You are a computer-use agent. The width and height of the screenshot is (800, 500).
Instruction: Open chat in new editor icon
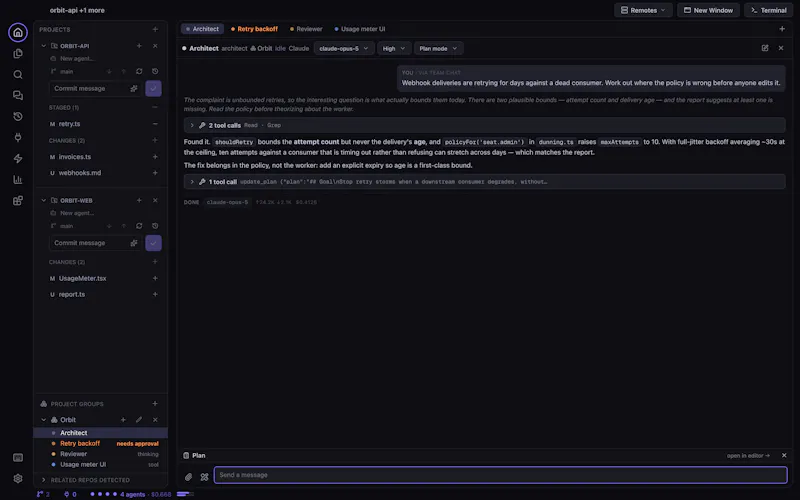coord(765,48)
